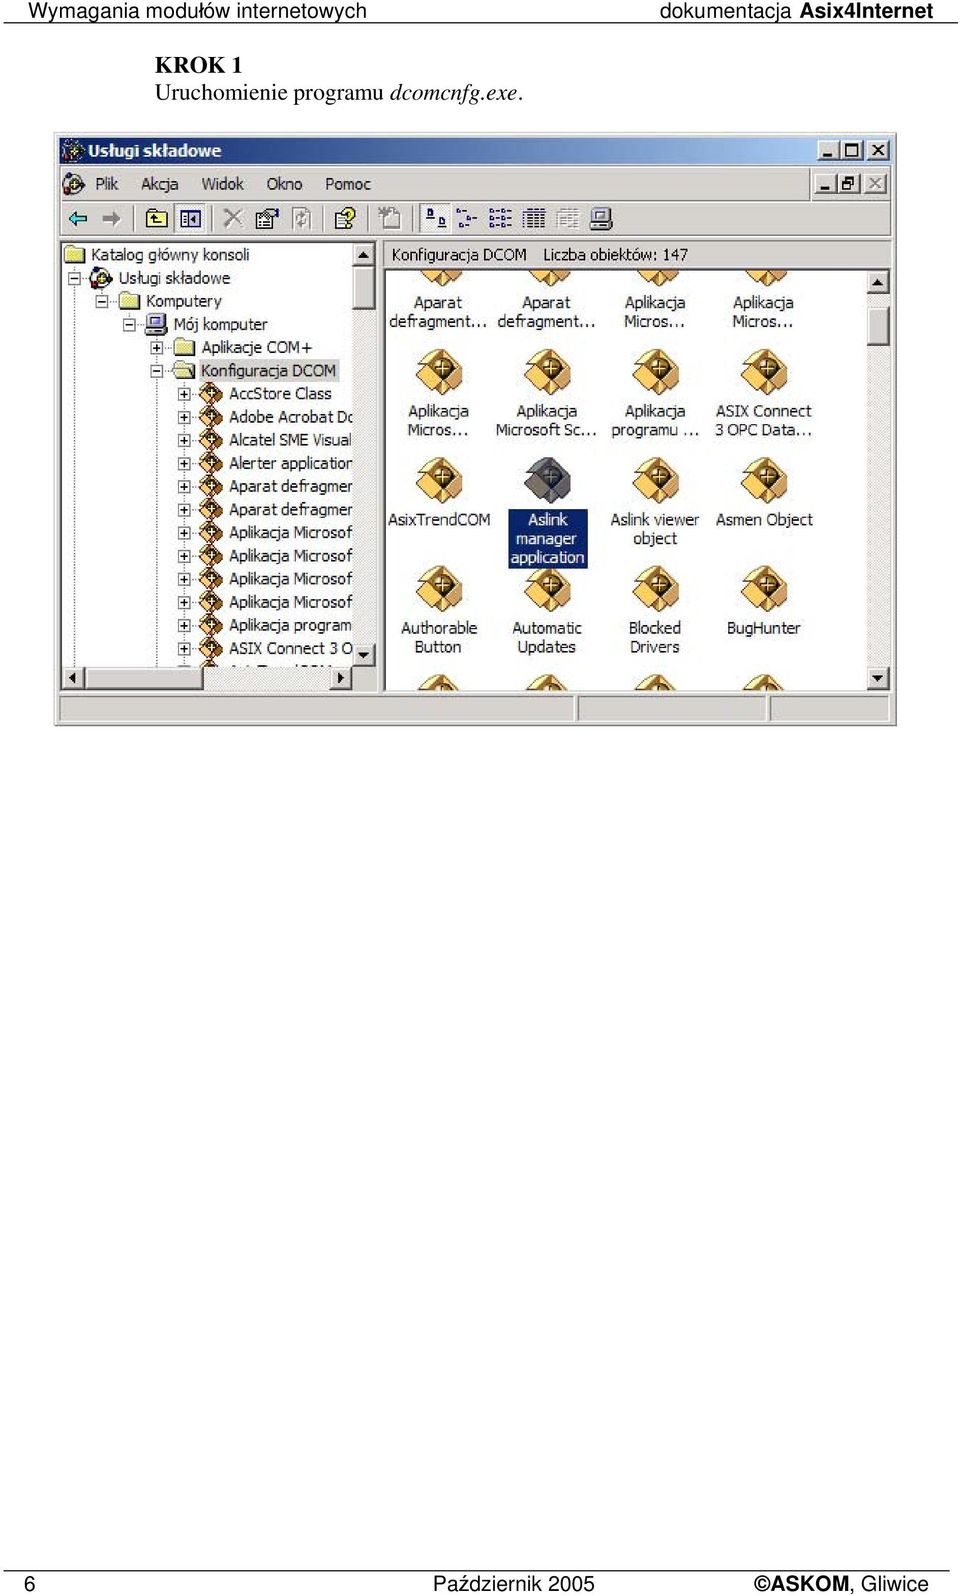Open the Pomoc menu

[x=348, y=184]
